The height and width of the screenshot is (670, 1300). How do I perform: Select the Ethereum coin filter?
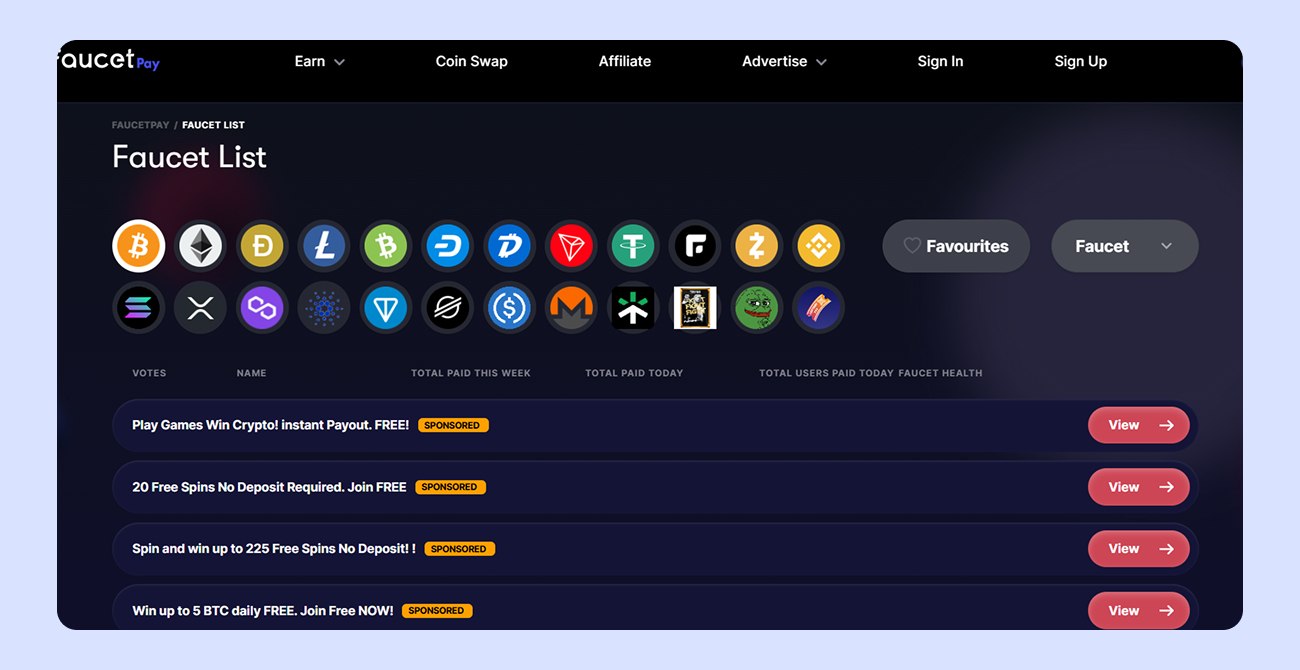[200, 246]
